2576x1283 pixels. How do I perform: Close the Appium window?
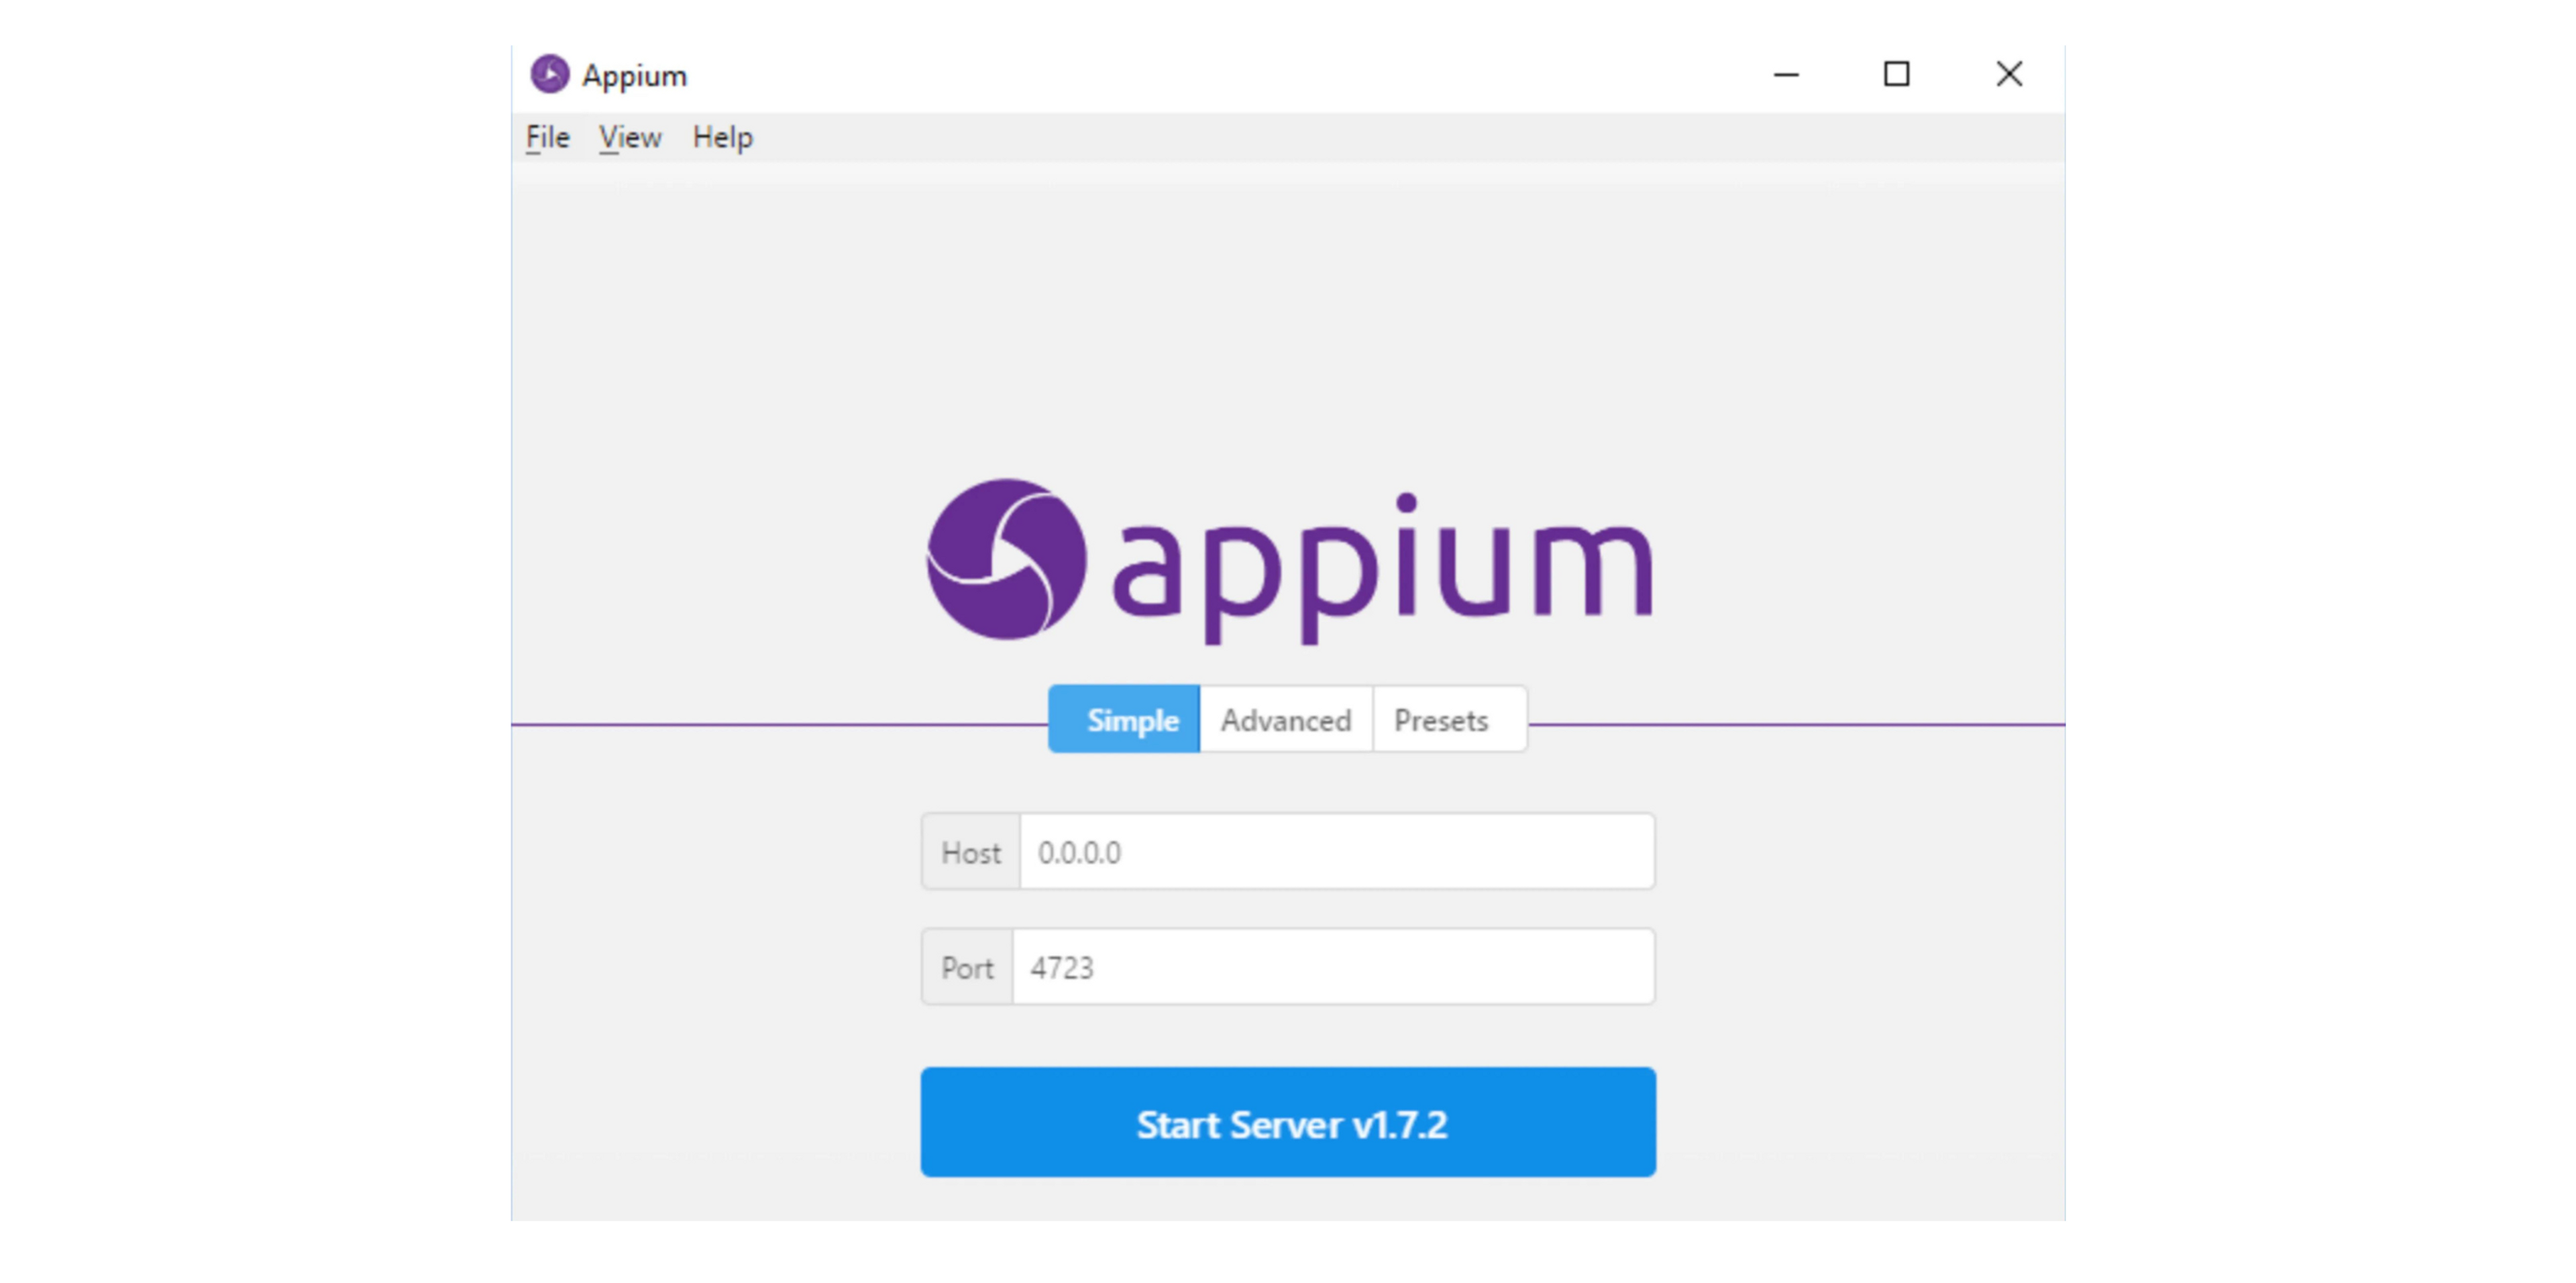[2008, 74]
